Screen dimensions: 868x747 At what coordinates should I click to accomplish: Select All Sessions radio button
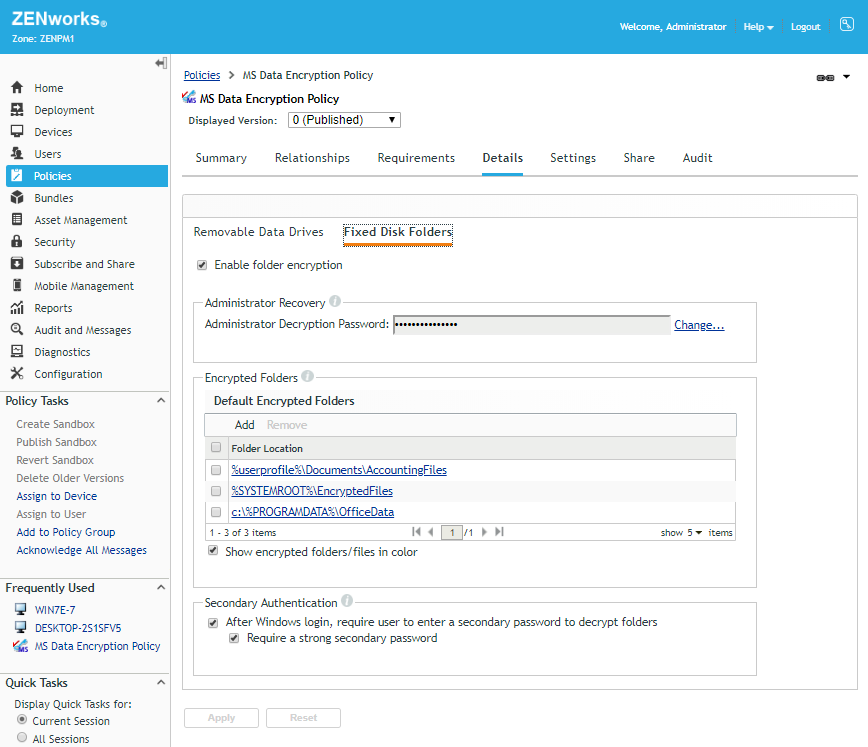click(22, 737)
